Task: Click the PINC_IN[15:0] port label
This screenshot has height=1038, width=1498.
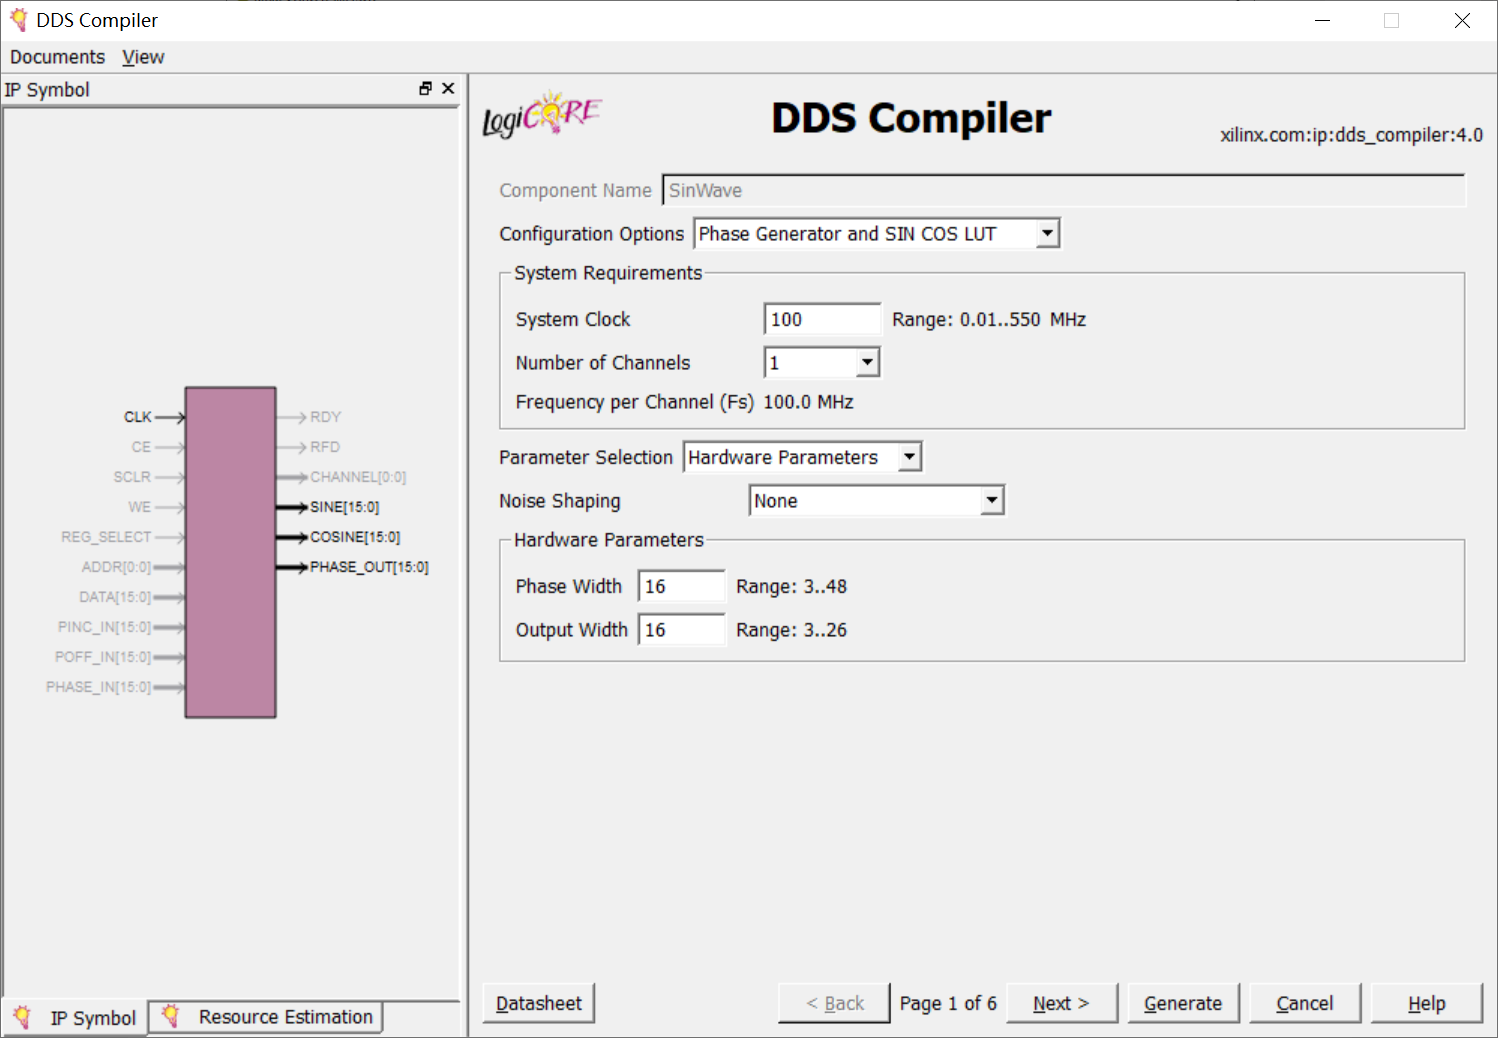Action: coord(104,627)
